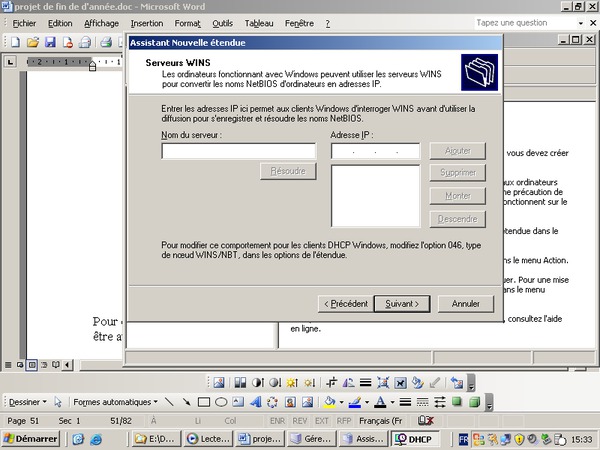Image resolution: width=600 pixels, height=450 pixels.
Task: Click the 'Nom du serveur' text field
Action: point(238,151)
